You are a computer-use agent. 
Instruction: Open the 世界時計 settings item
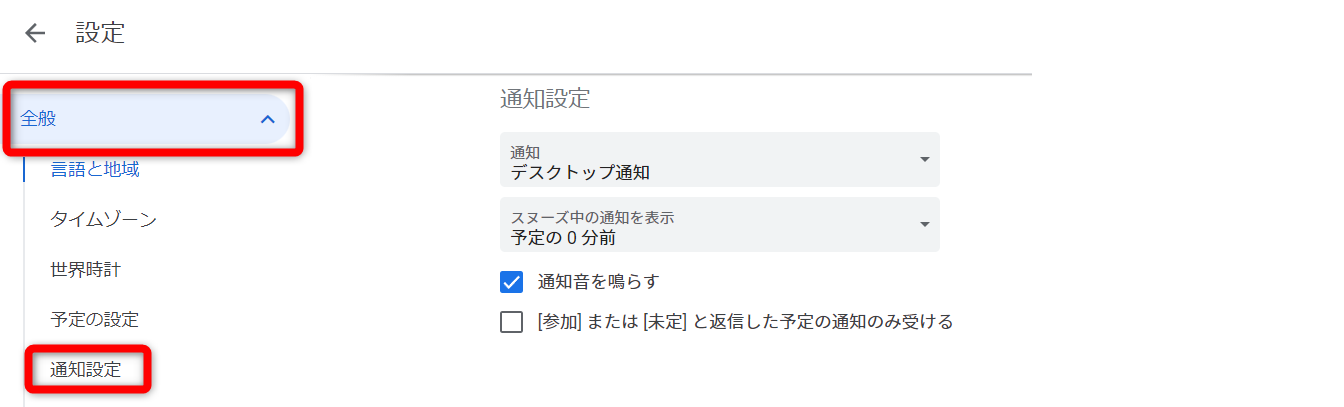86,269
